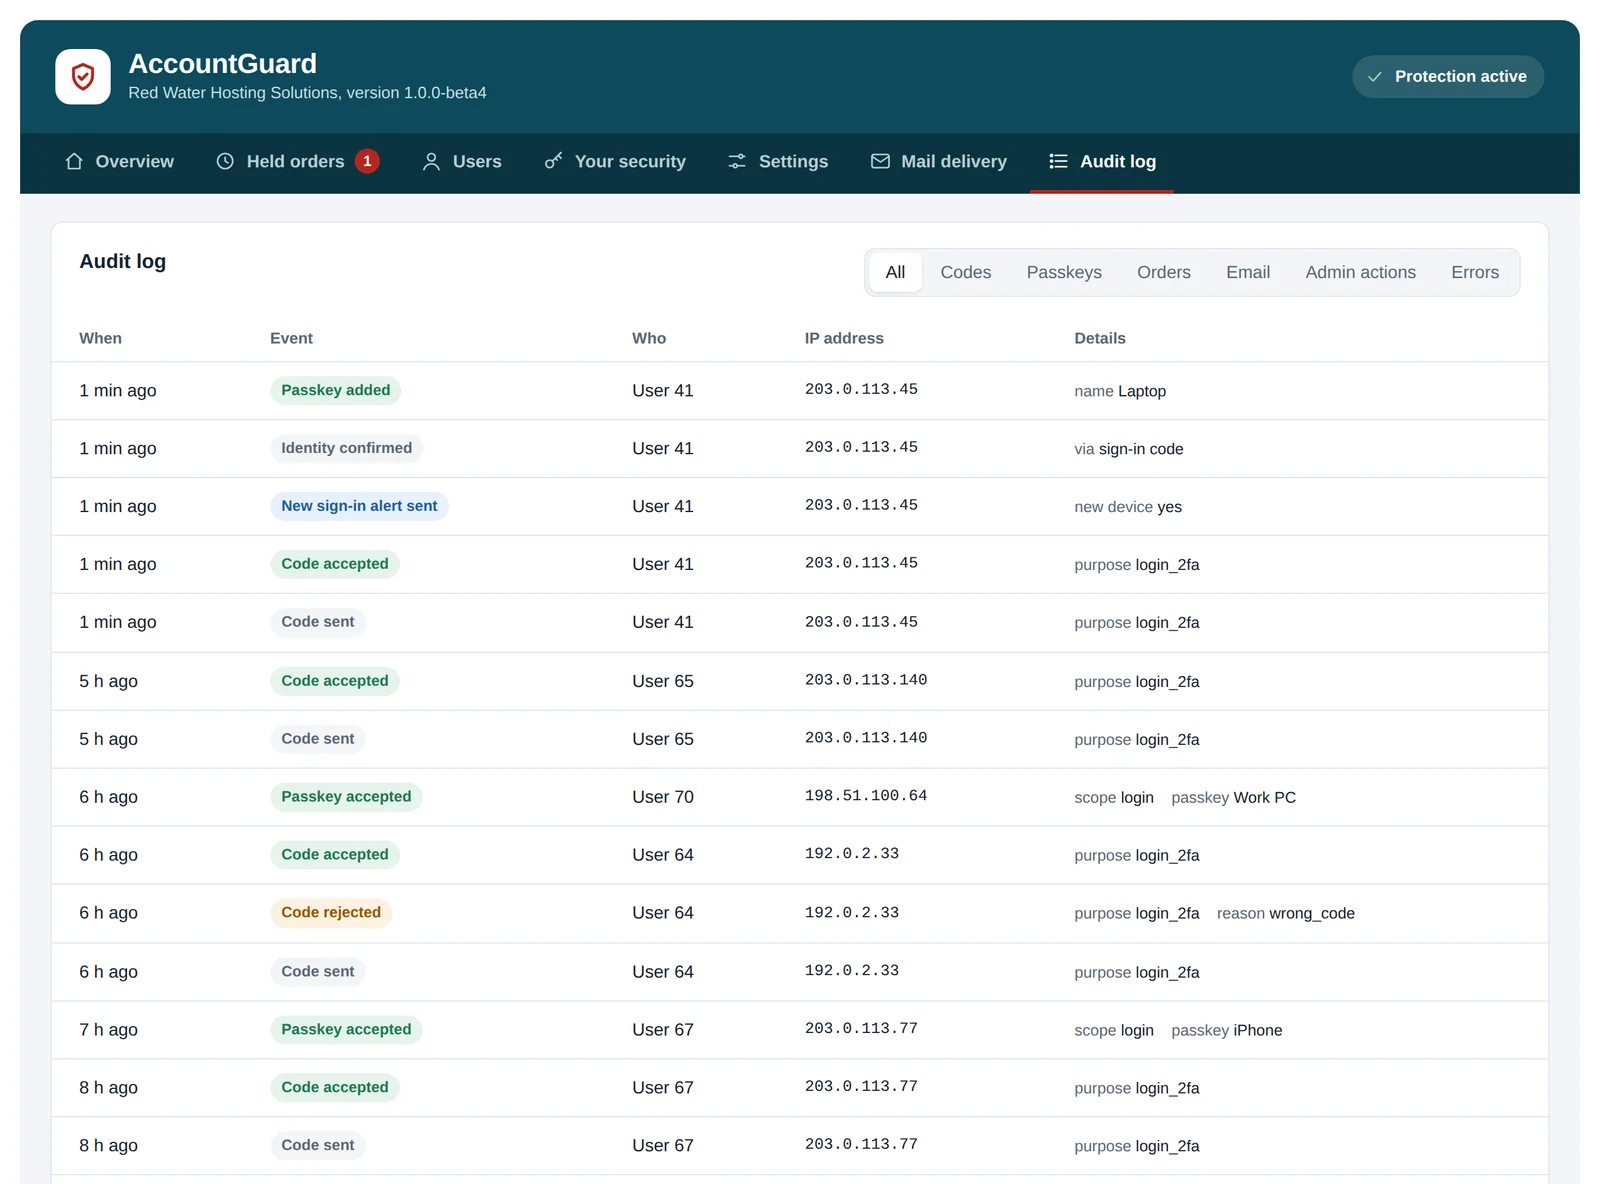Viewport: 1600px width, 1184px height.
Task: Click the Settings sliders icon
Action: click(x=737, y=161)
